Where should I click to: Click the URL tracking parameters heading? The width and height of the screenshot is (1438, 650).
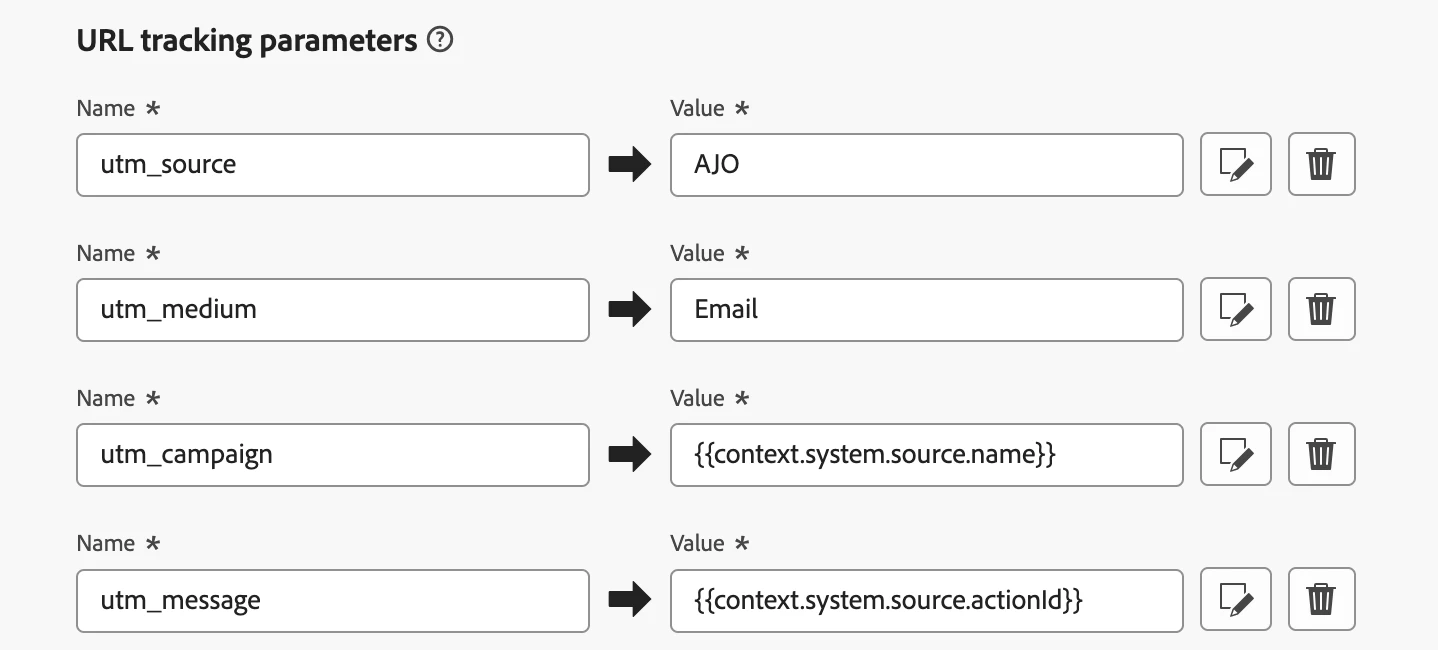tap(247, 40)
